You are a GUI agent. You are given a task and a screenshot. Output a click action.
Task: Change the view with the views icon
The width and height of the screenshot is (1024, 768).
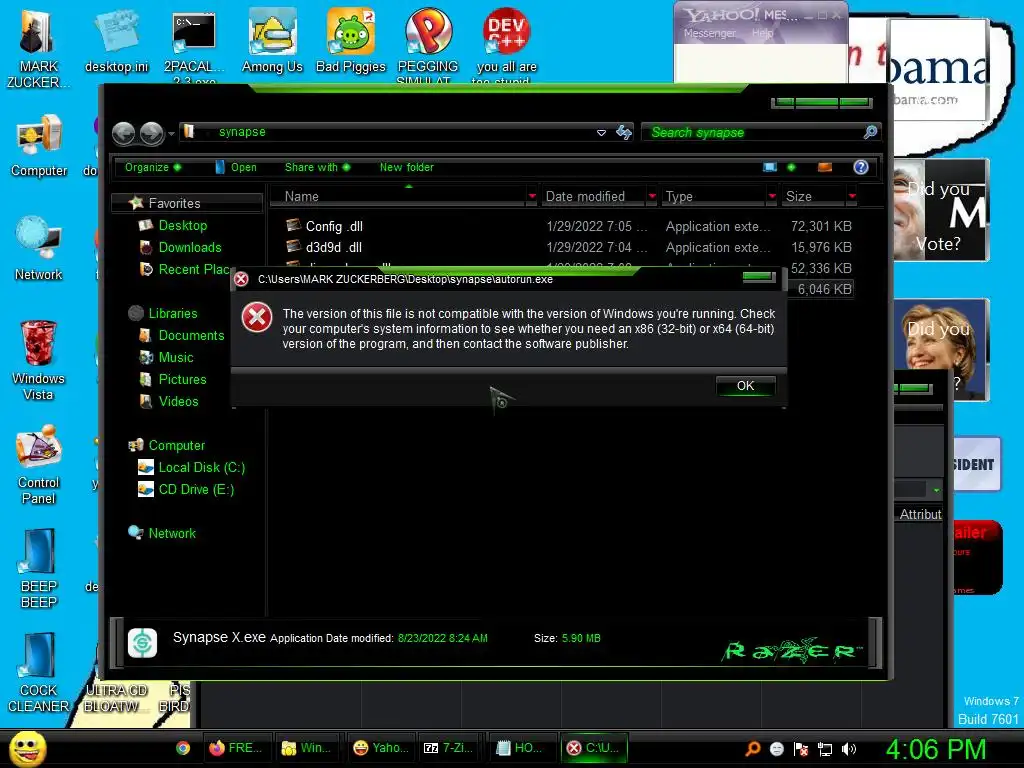point(770,167)
